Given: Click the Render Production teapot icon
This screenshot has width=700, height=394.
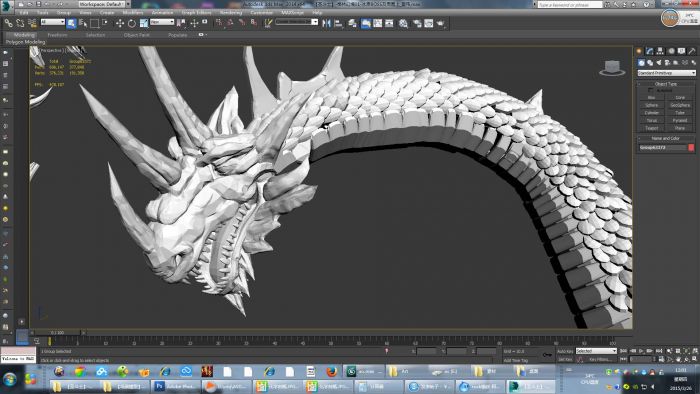Looking at the screenshot, I should click(x=441, y=23).
